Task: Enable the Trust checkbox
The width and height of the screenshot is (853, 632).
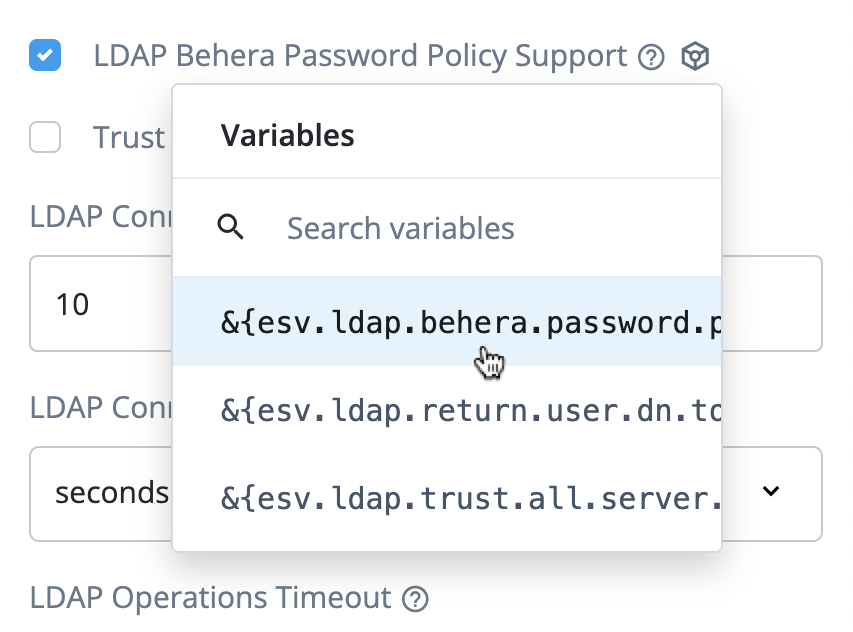Action: [x=45, y=137]
